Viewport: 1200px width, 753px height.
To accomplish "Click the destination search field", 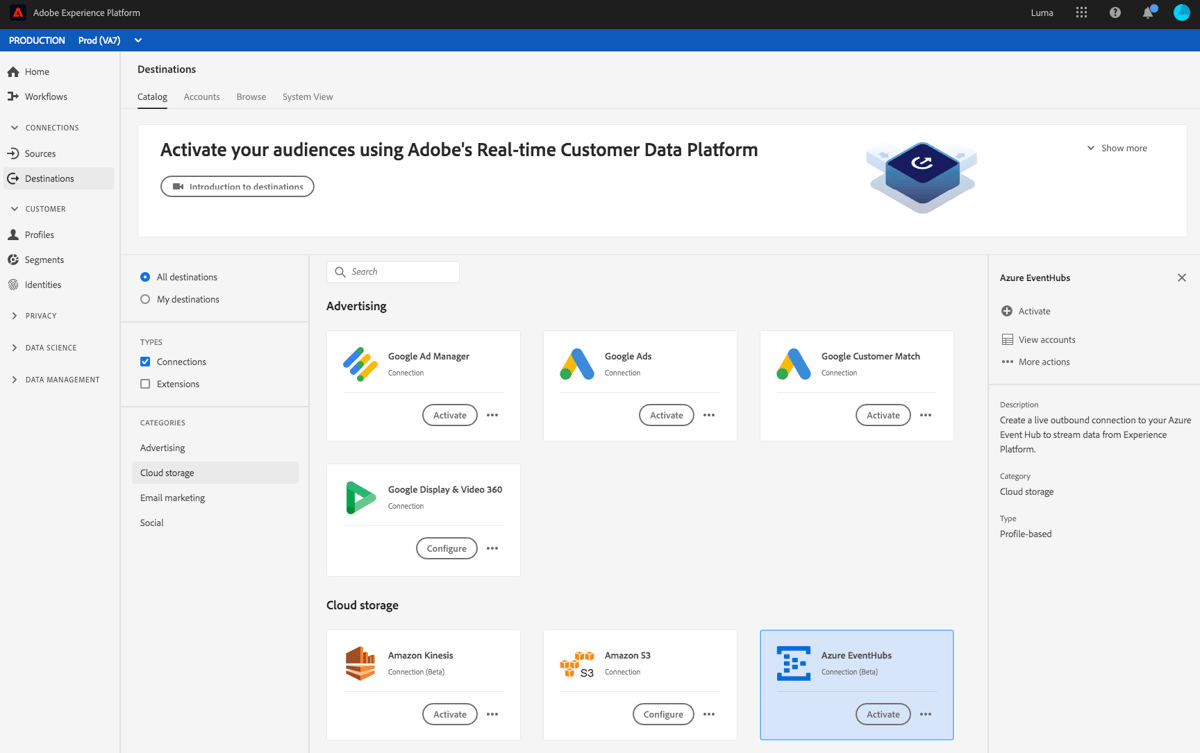I will point(393,271).
